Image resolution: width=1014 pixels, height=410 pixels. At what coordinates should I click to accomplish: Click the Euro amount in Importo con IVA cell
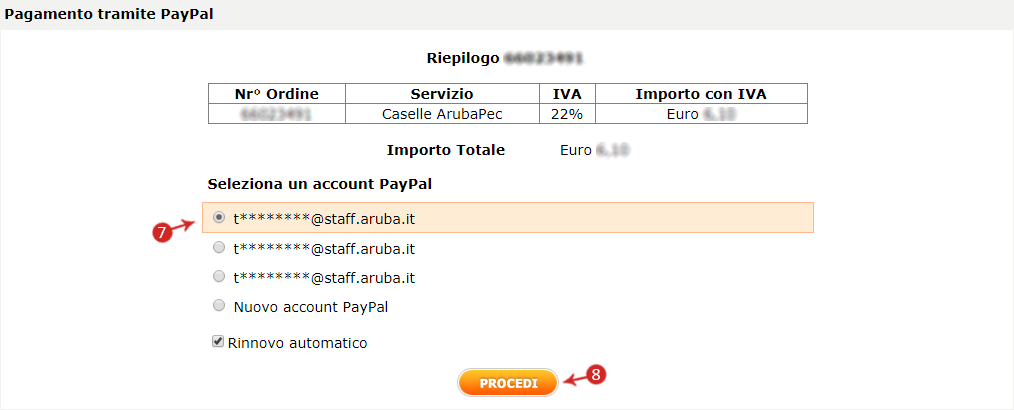(701, 114)
